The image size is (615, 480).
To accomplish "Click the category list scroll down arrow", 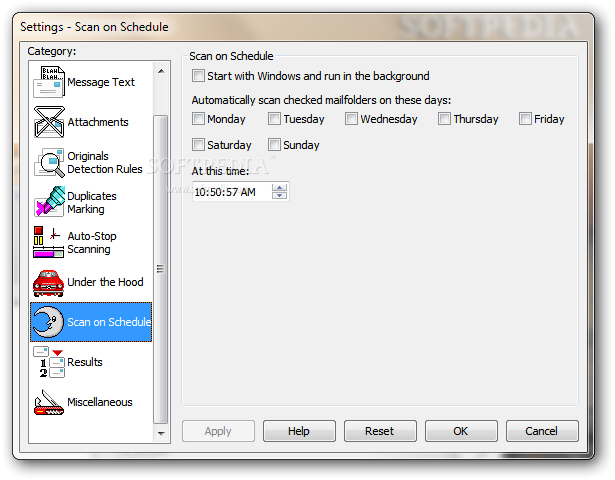I will point(161,433).
